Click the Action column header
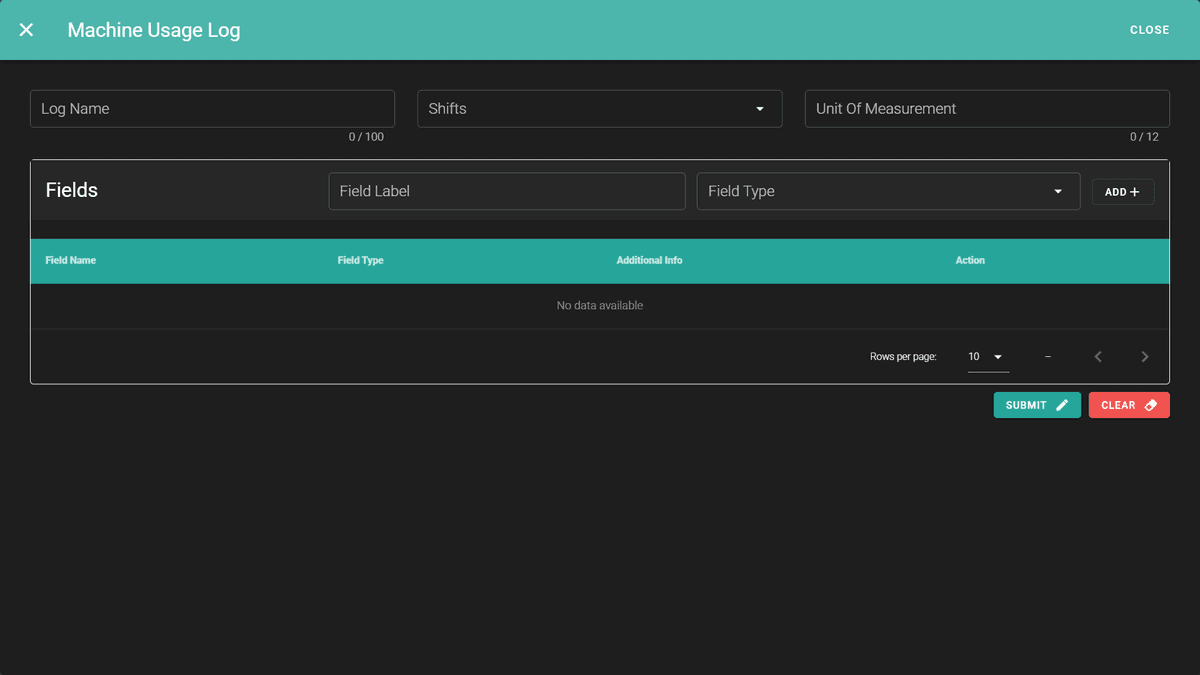Viewport: 1200px width, 675px height. pyautogui.click(x=970, y=260)
